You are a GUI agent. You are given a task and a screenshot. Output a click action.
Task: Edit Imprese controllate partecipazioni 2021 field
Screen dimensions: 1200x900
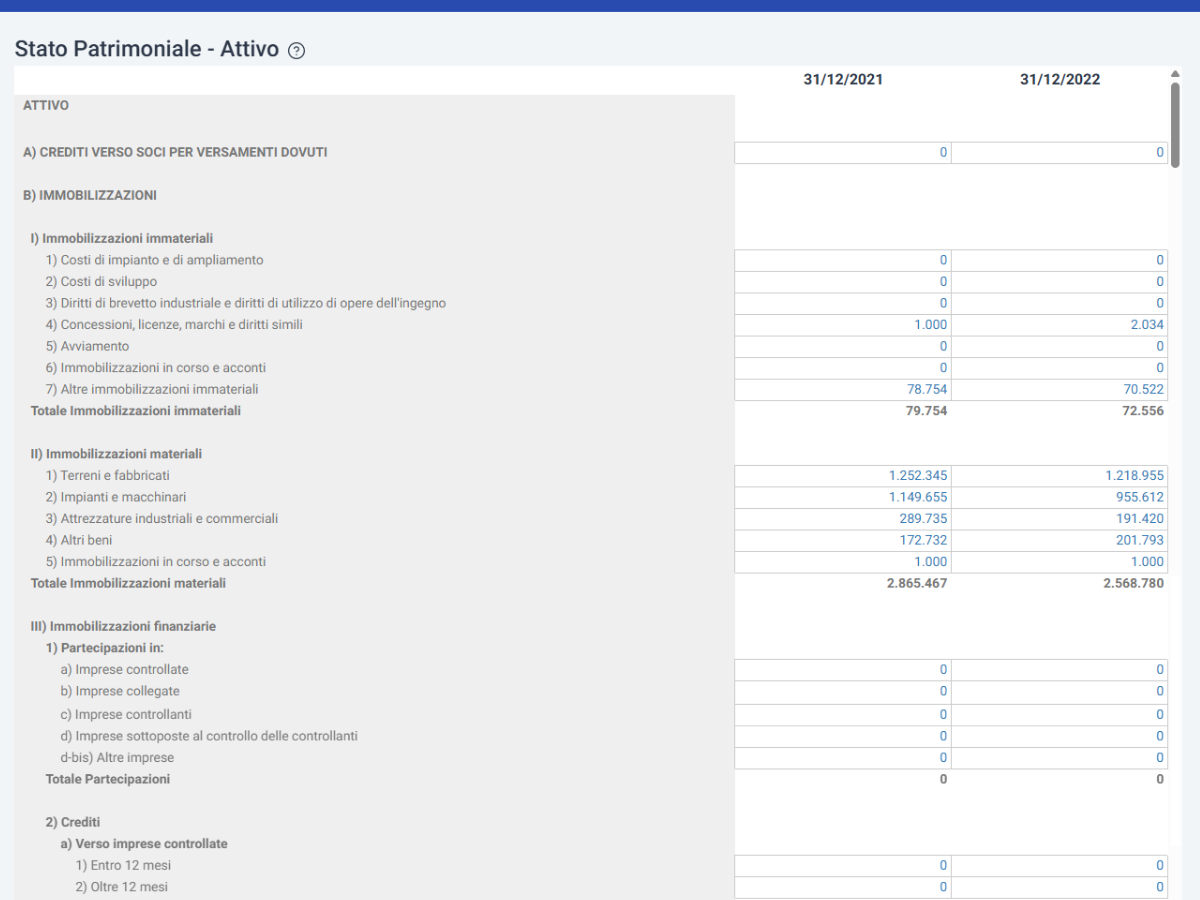[843, 670]
